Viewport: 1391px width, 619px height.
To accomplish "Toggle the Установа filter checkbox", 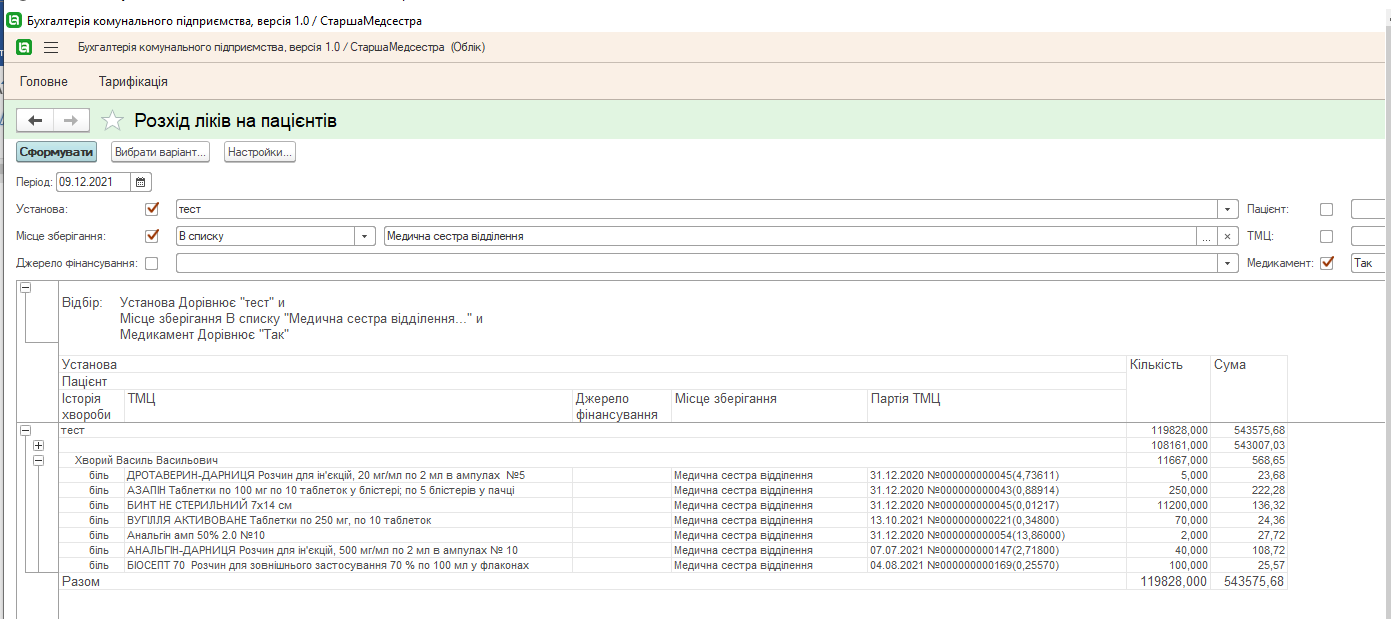I will 152,210.
